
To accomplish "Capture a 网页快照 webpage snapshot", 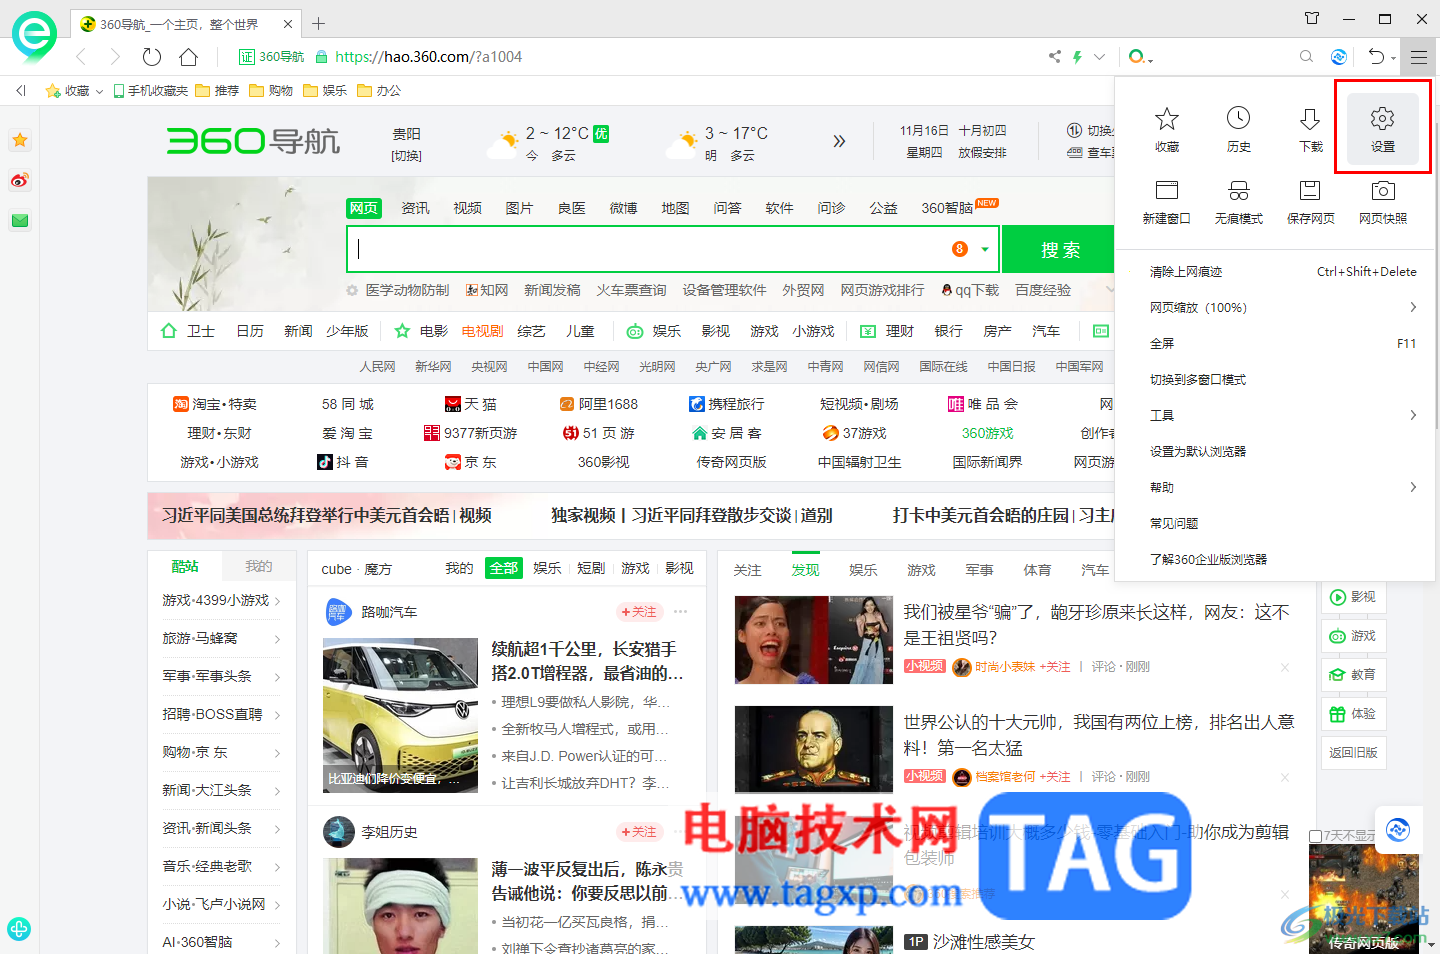I will click(x=1382, y=200).
